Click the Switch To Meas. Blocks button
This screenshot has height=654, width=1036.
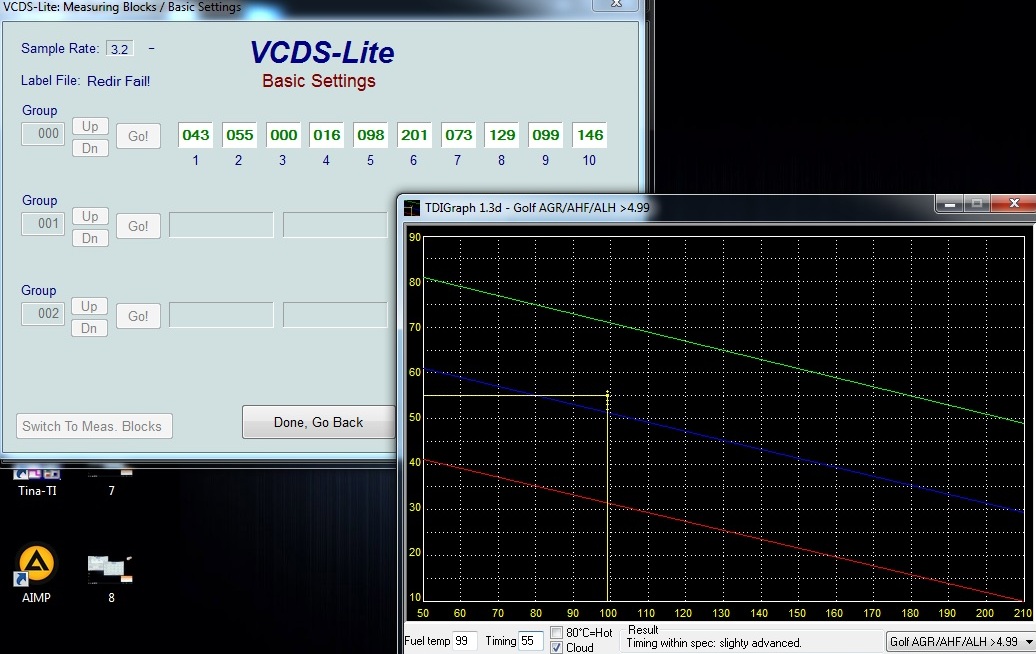pos(94,426)
